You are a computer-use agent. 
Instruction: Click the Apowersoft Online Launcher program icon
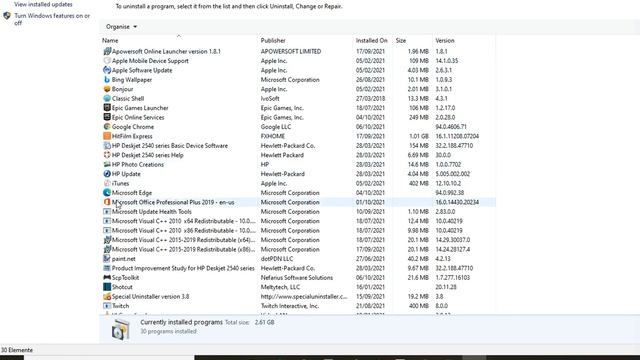click(x=107, y=51)
